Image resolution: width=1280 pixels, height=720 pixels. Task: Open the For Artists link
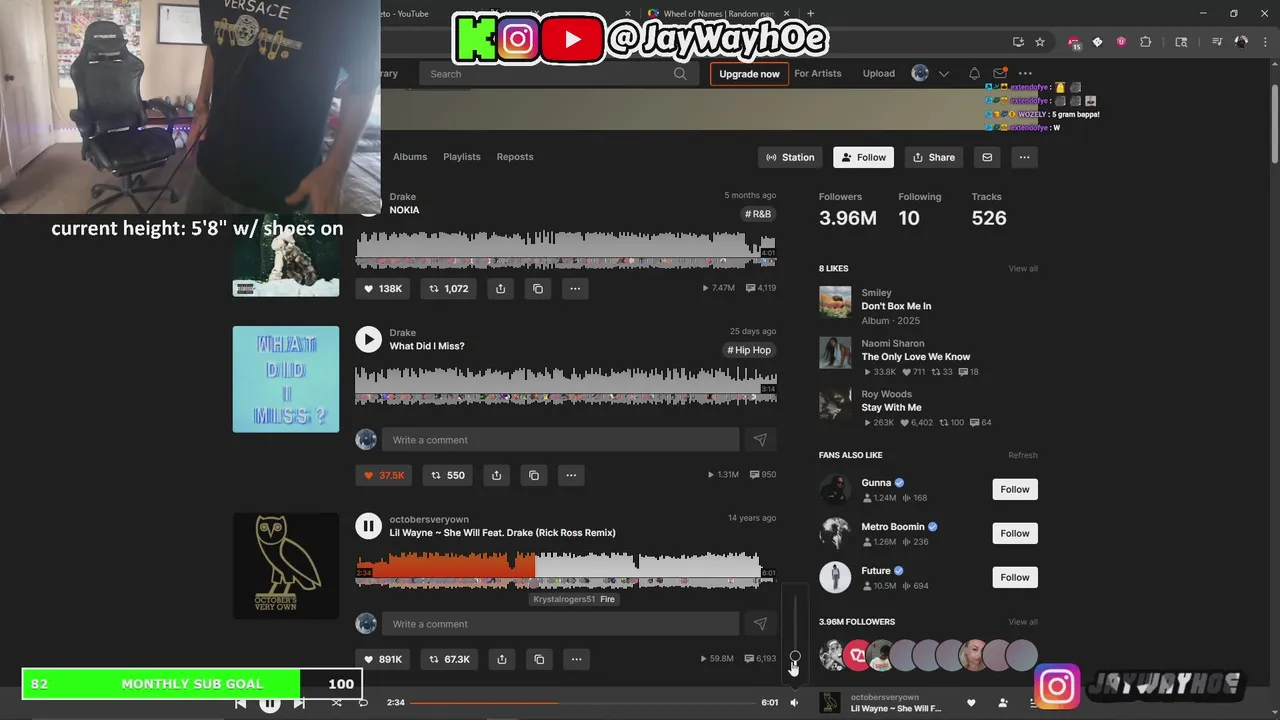818,73
